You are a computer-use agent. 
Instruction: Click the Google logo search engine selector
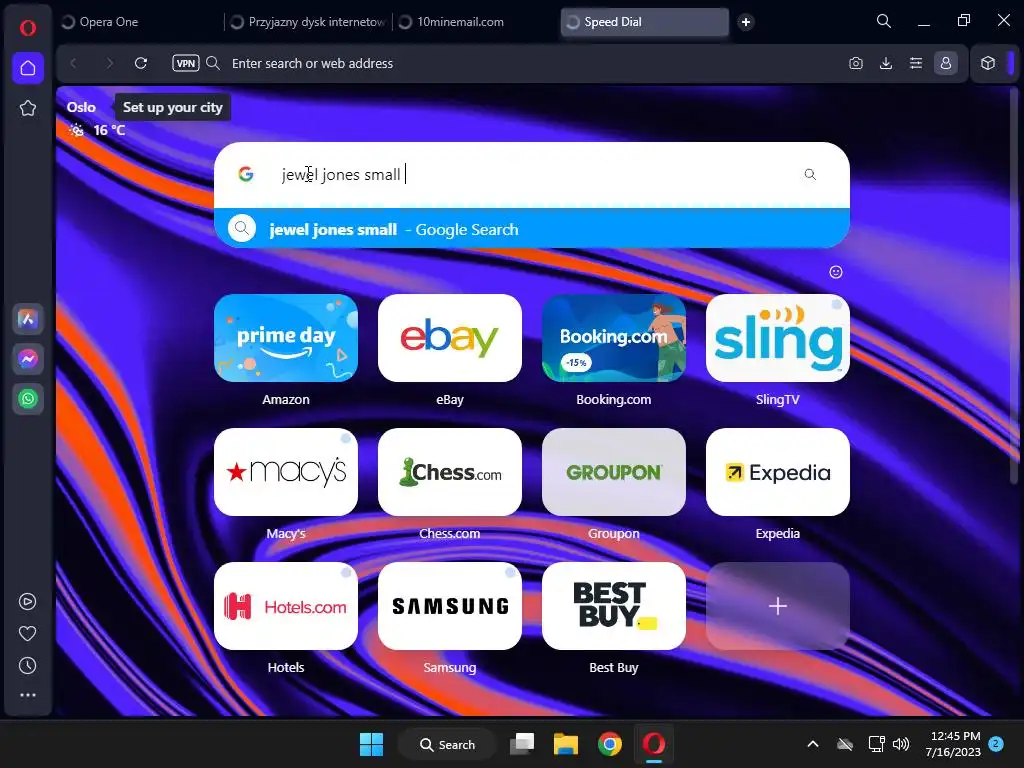[x=246, y=174]
